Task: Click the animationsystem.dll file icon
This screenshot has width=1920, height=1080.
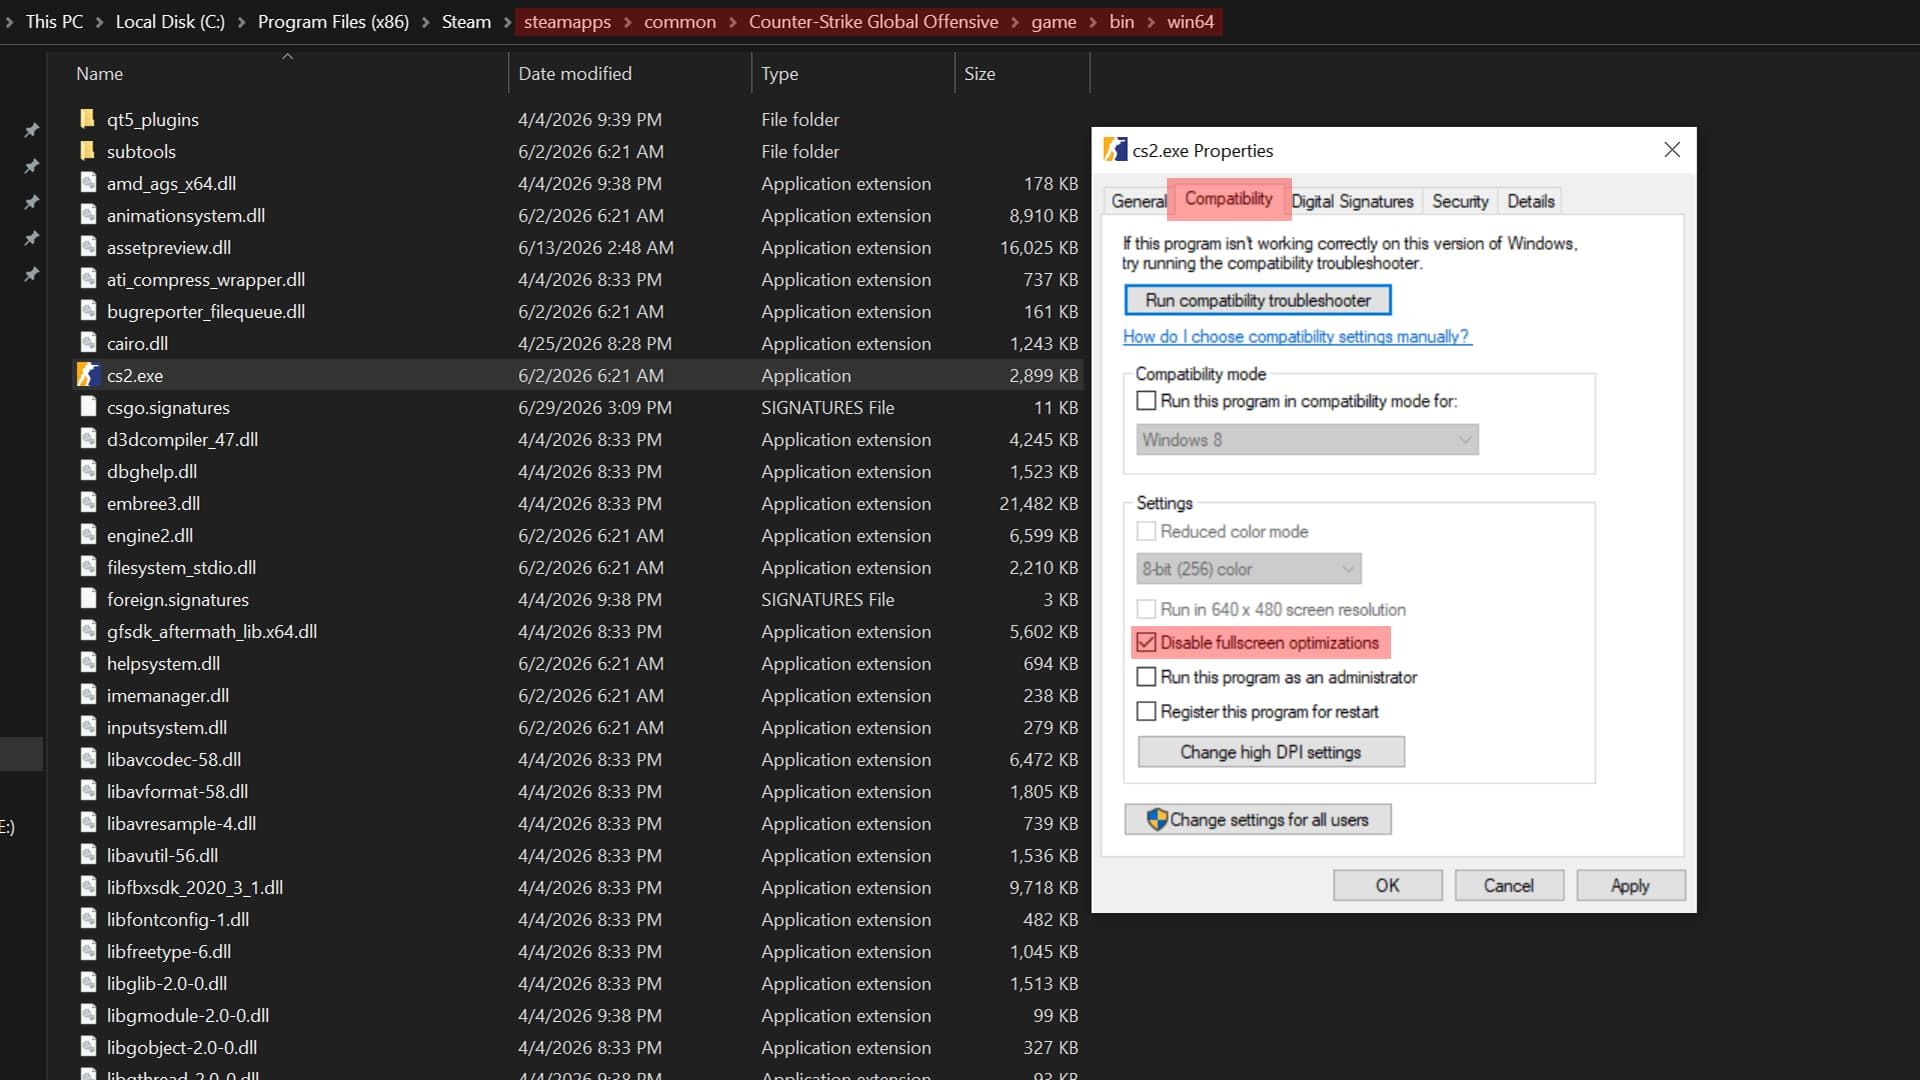Action: coord(88,215)
